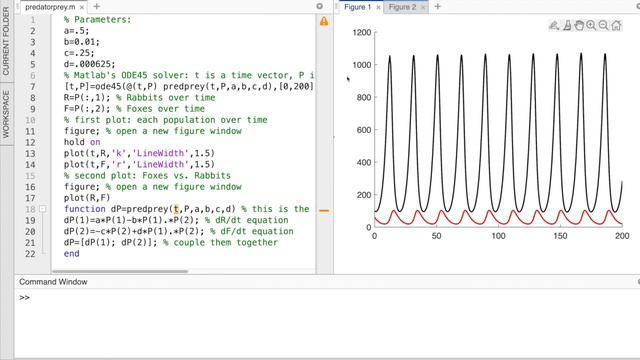Viewport: 640px width, 360px height.
Task: Click the '% Parameters:' comment line
Action: pos(98,20)
